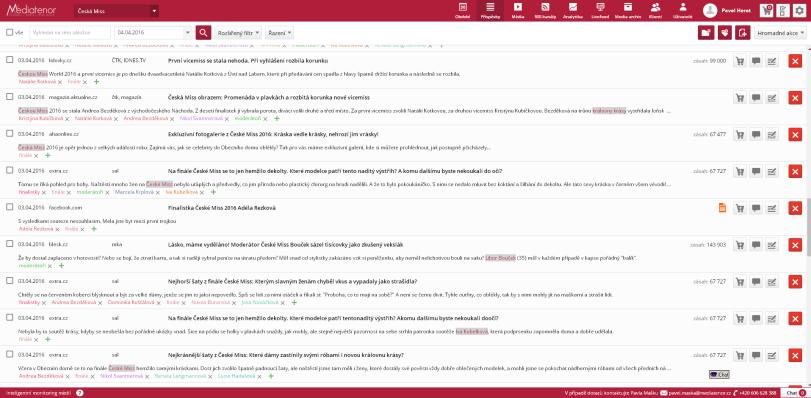The height and width of the screenshot is (398, 811).
Task: Open the Média tab
Action: click(x=518, y=10)
